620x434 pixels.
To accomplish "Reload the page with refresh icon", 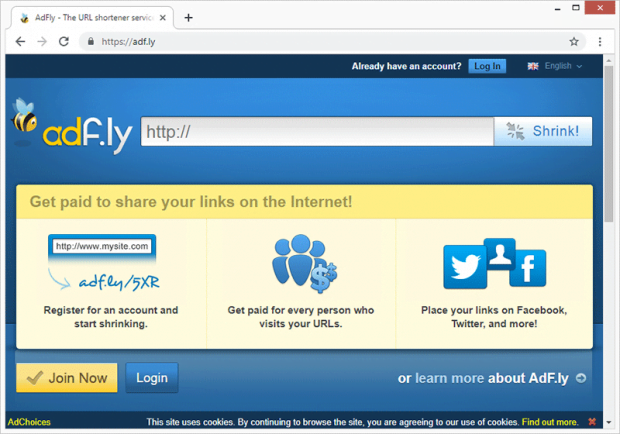I will pos(64,42).
